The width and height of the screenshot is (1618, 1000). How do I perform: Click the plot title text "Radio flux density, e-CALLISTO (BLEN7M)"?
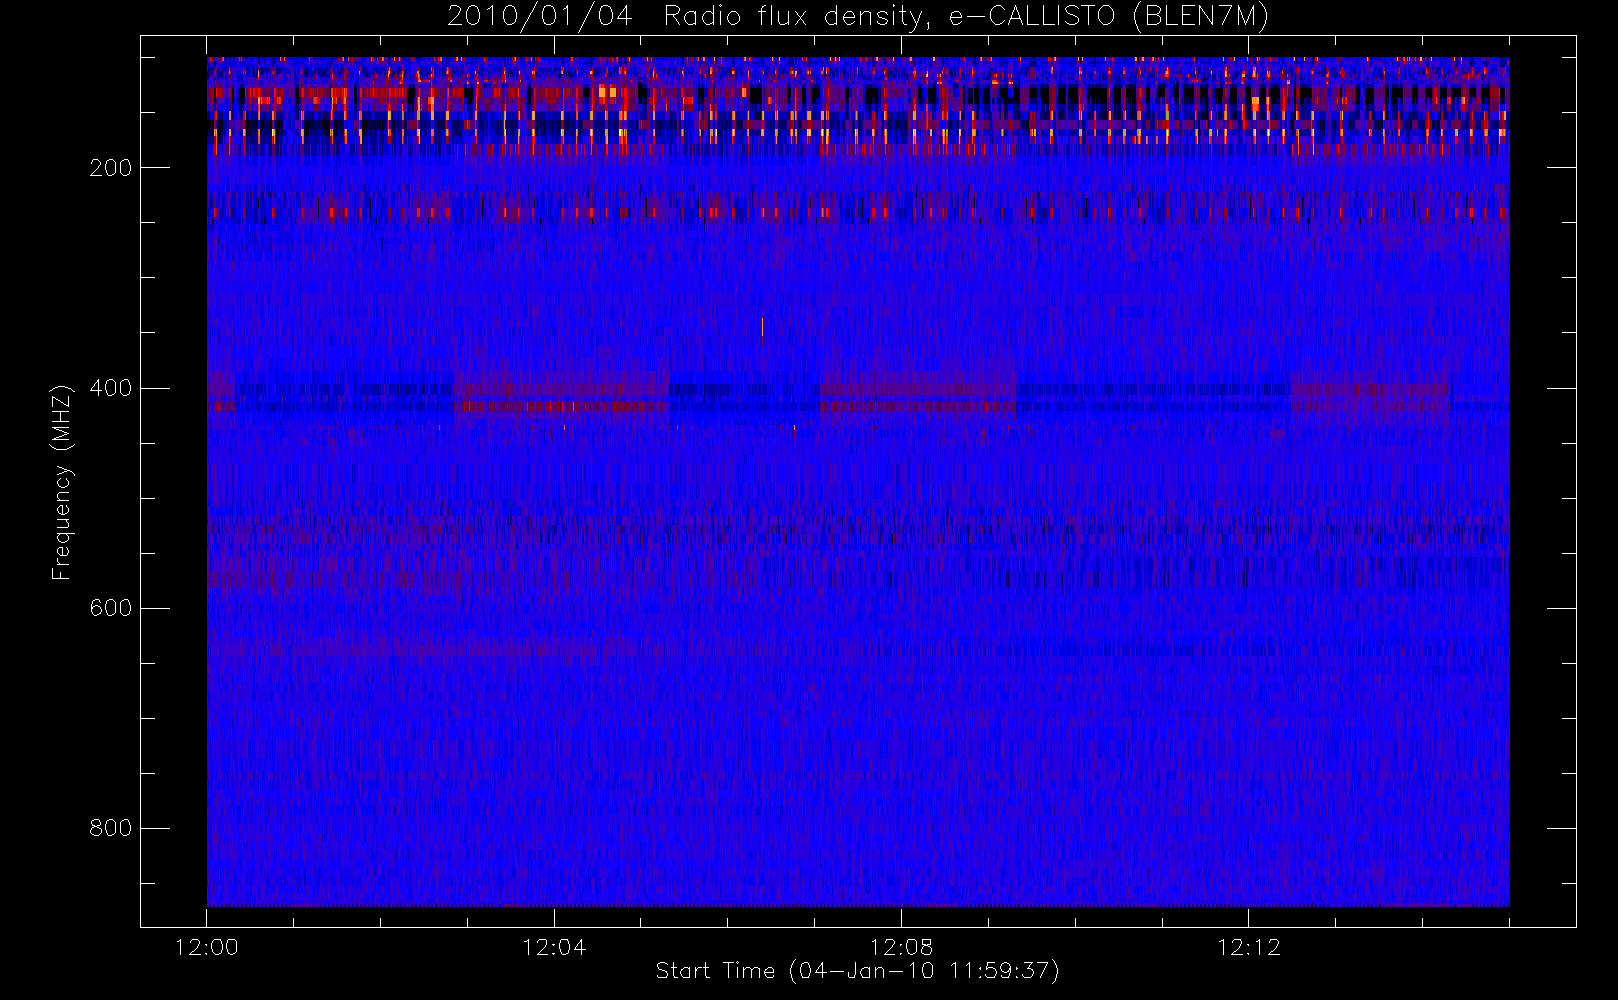[966, 17]
